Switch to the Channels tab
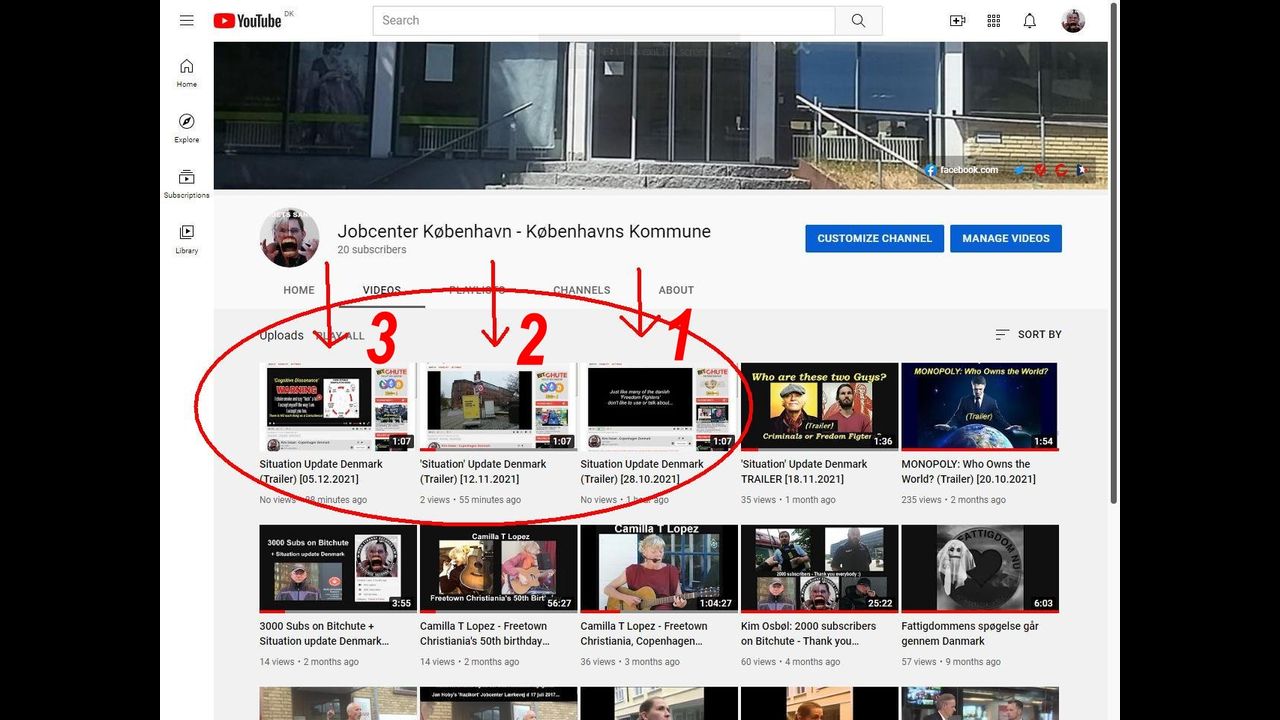 tap(582, 290)
